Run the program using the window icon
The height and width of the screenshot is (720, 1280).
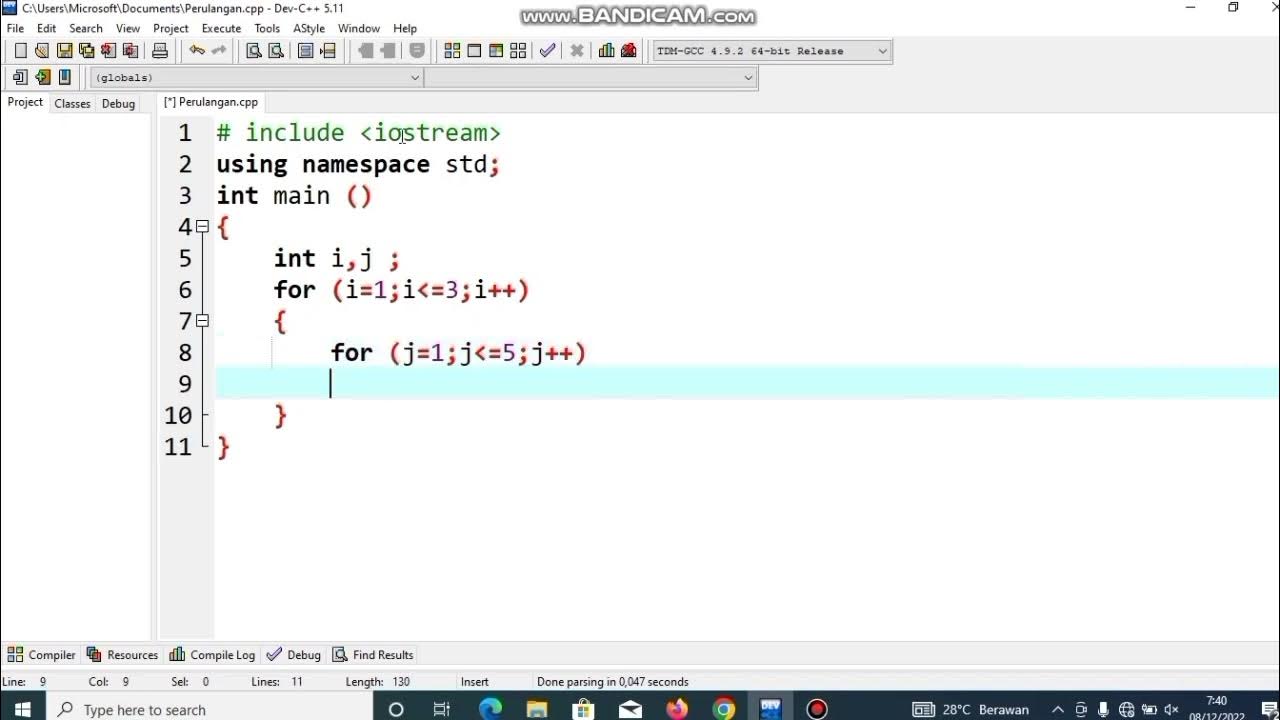click(x=474, y=51)
